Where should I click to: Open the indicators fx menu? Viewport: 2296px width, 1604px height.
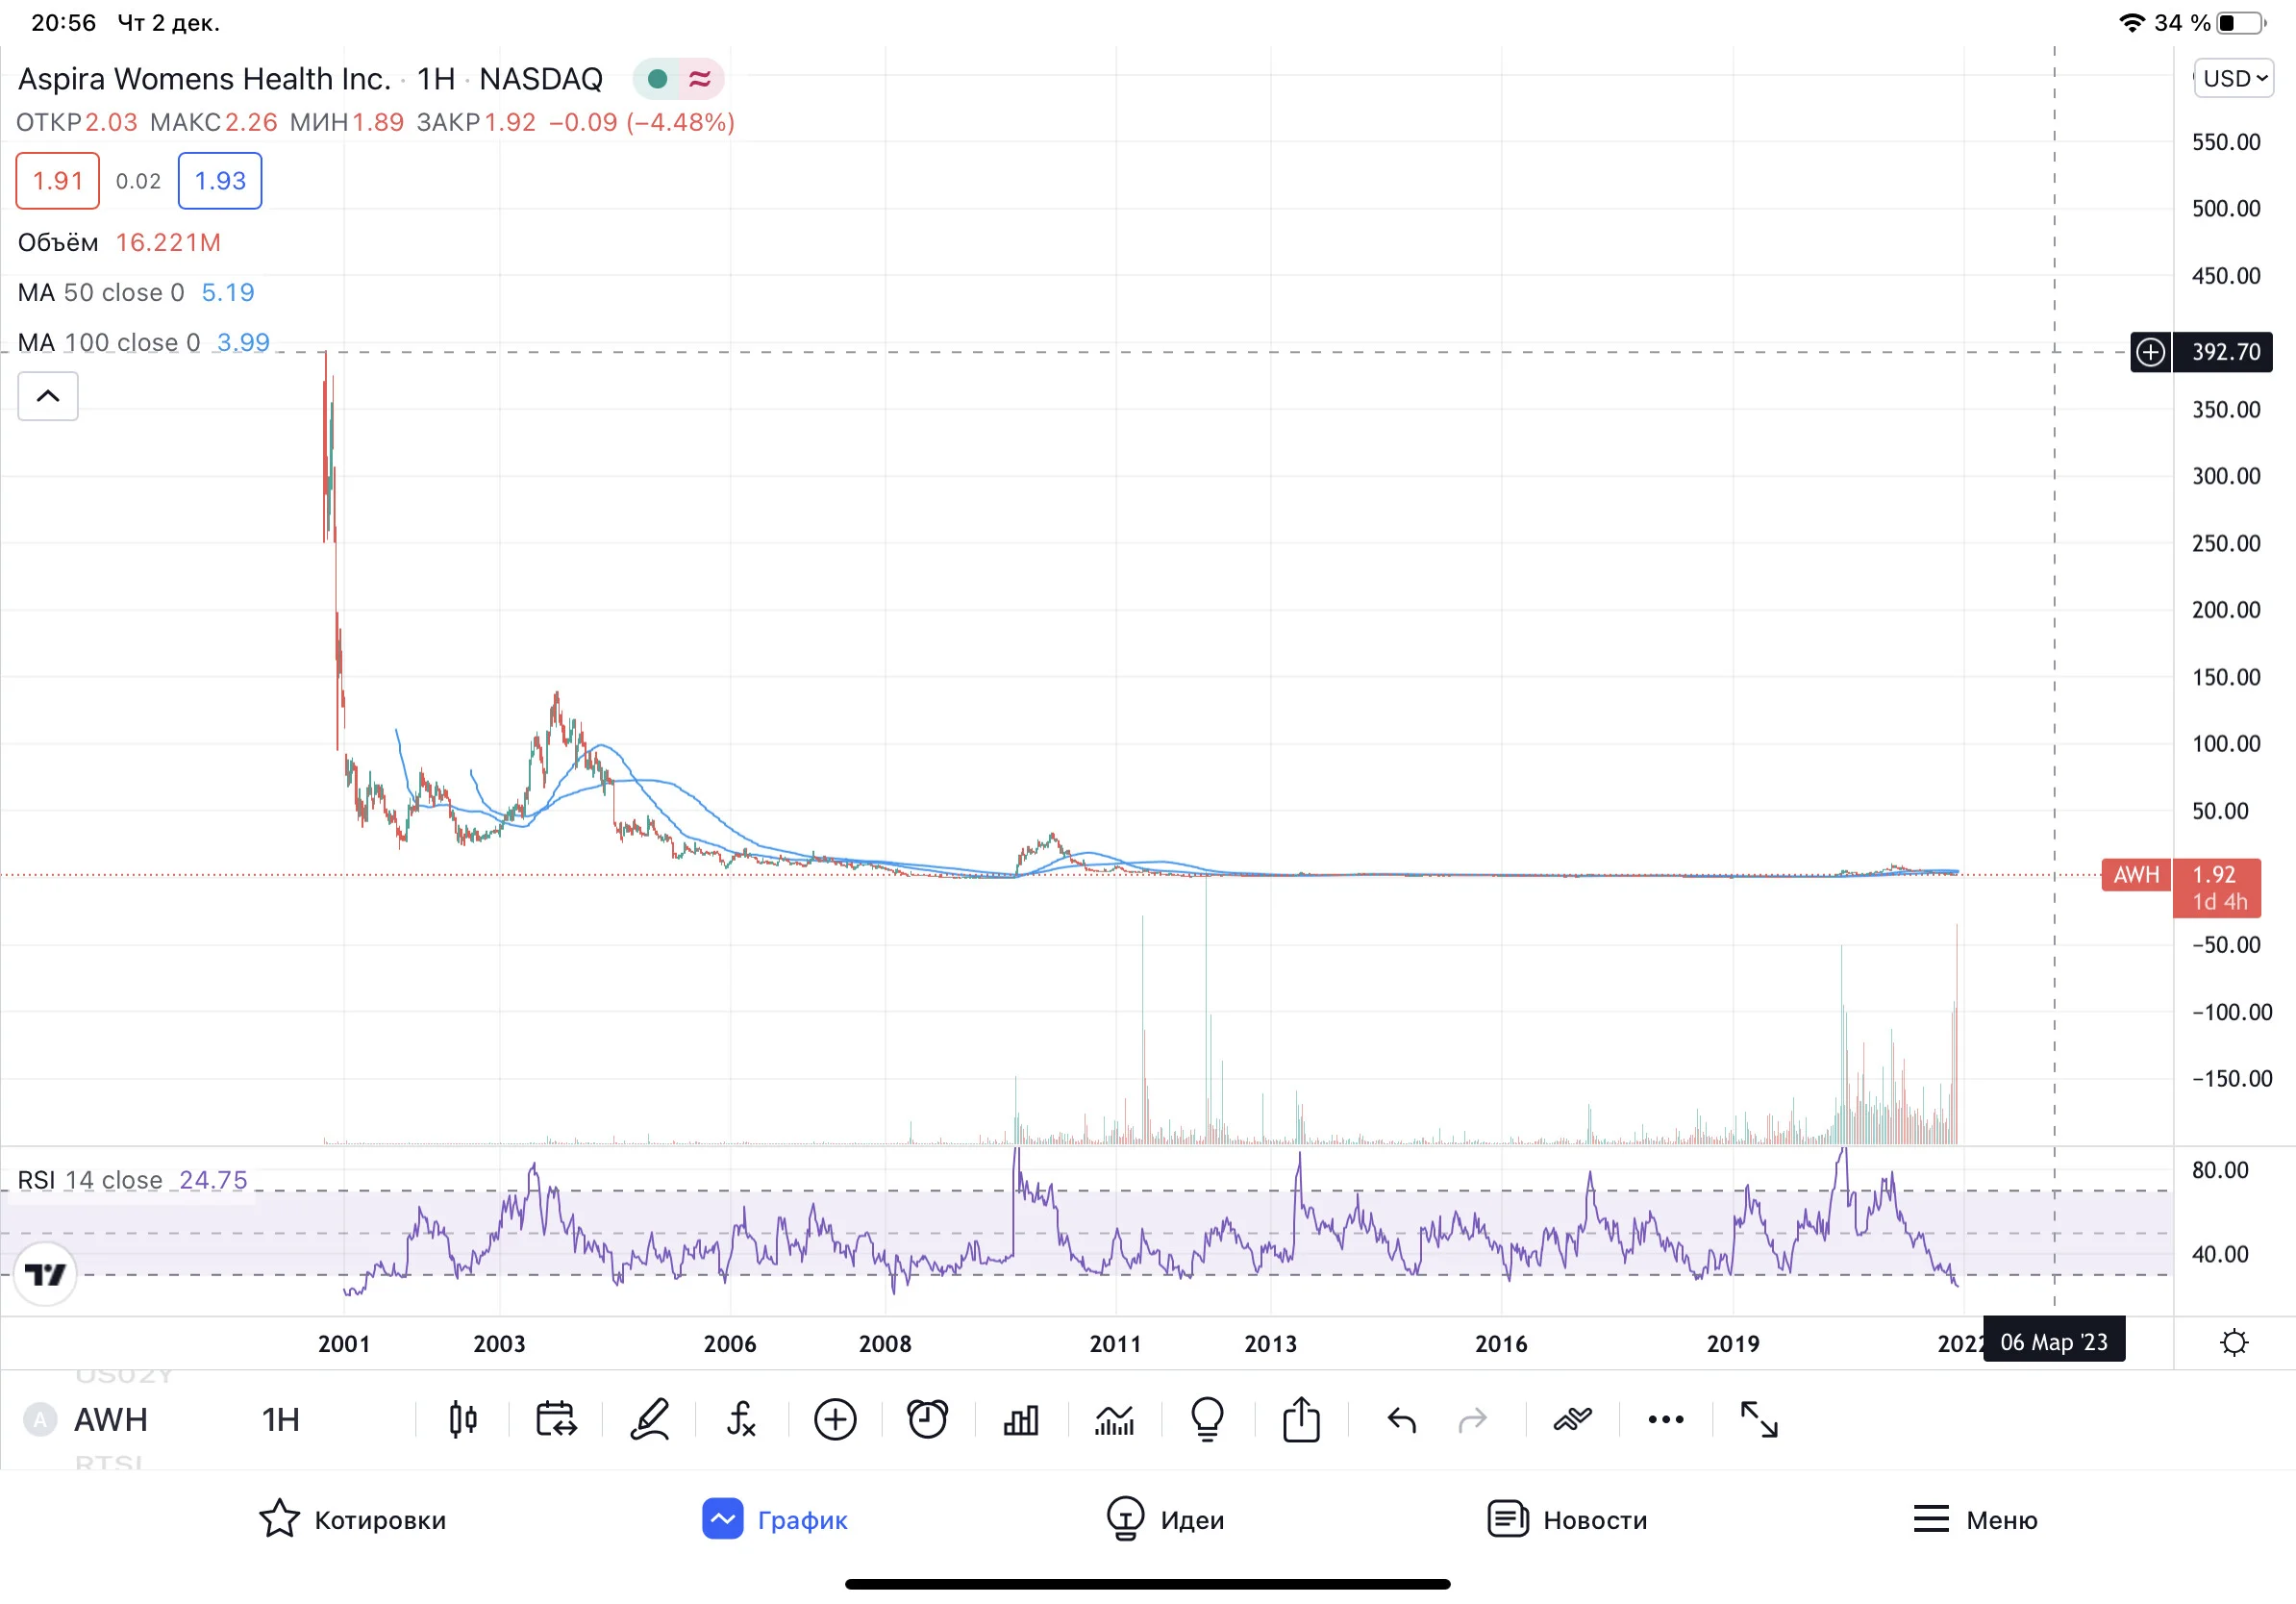click(x=741, y=1419)
